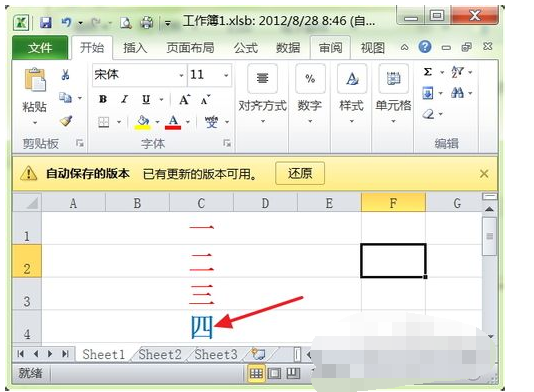Click the Save icon in quick access toolbar
Screen dimensions: 534x392
pos(46,23)
